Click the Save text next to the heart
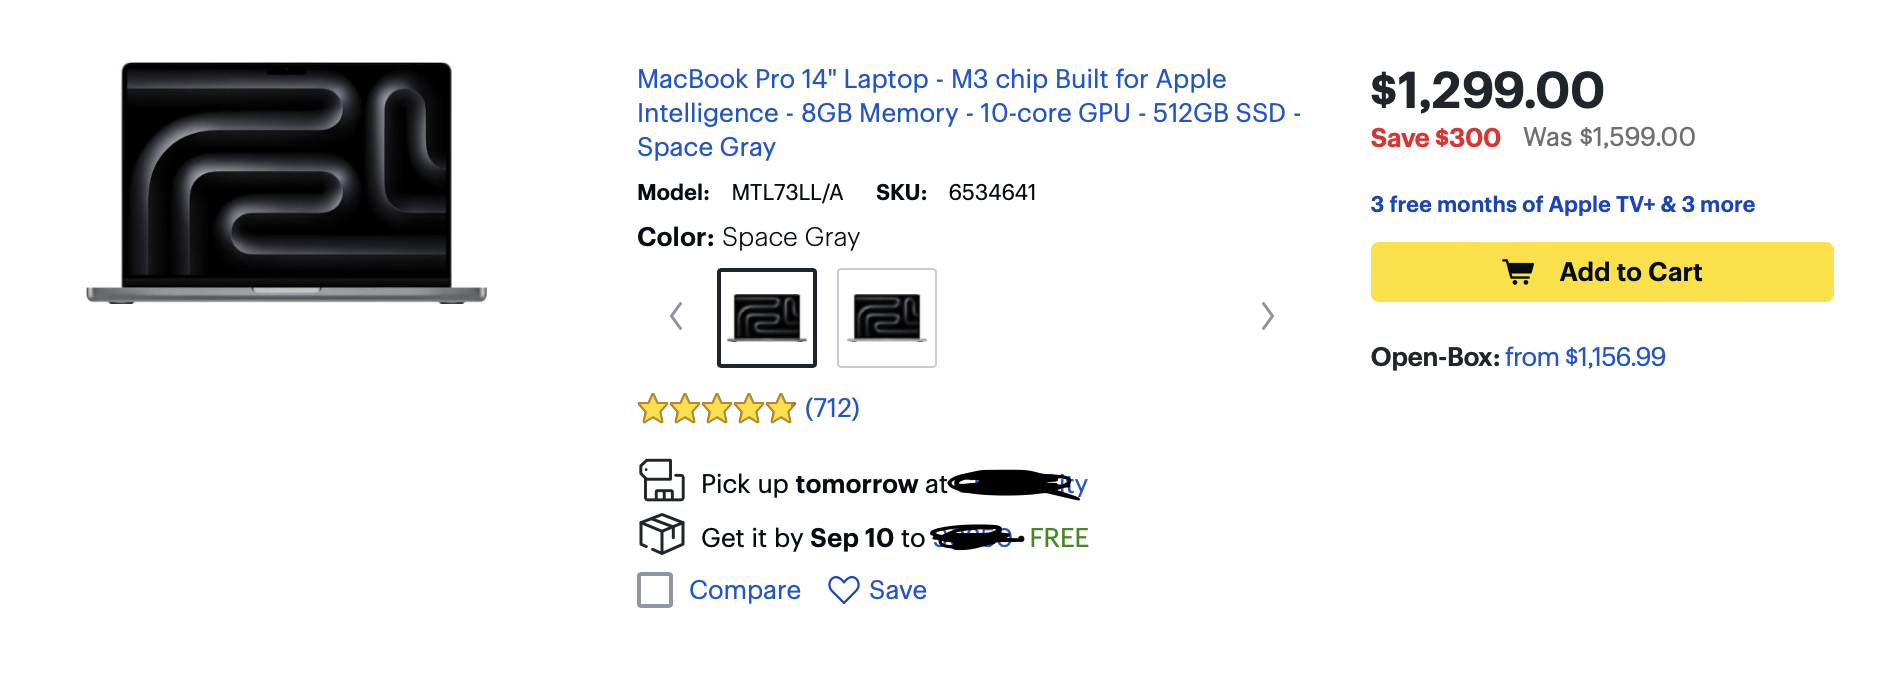The image size is (1898, 676). point(897,590)
